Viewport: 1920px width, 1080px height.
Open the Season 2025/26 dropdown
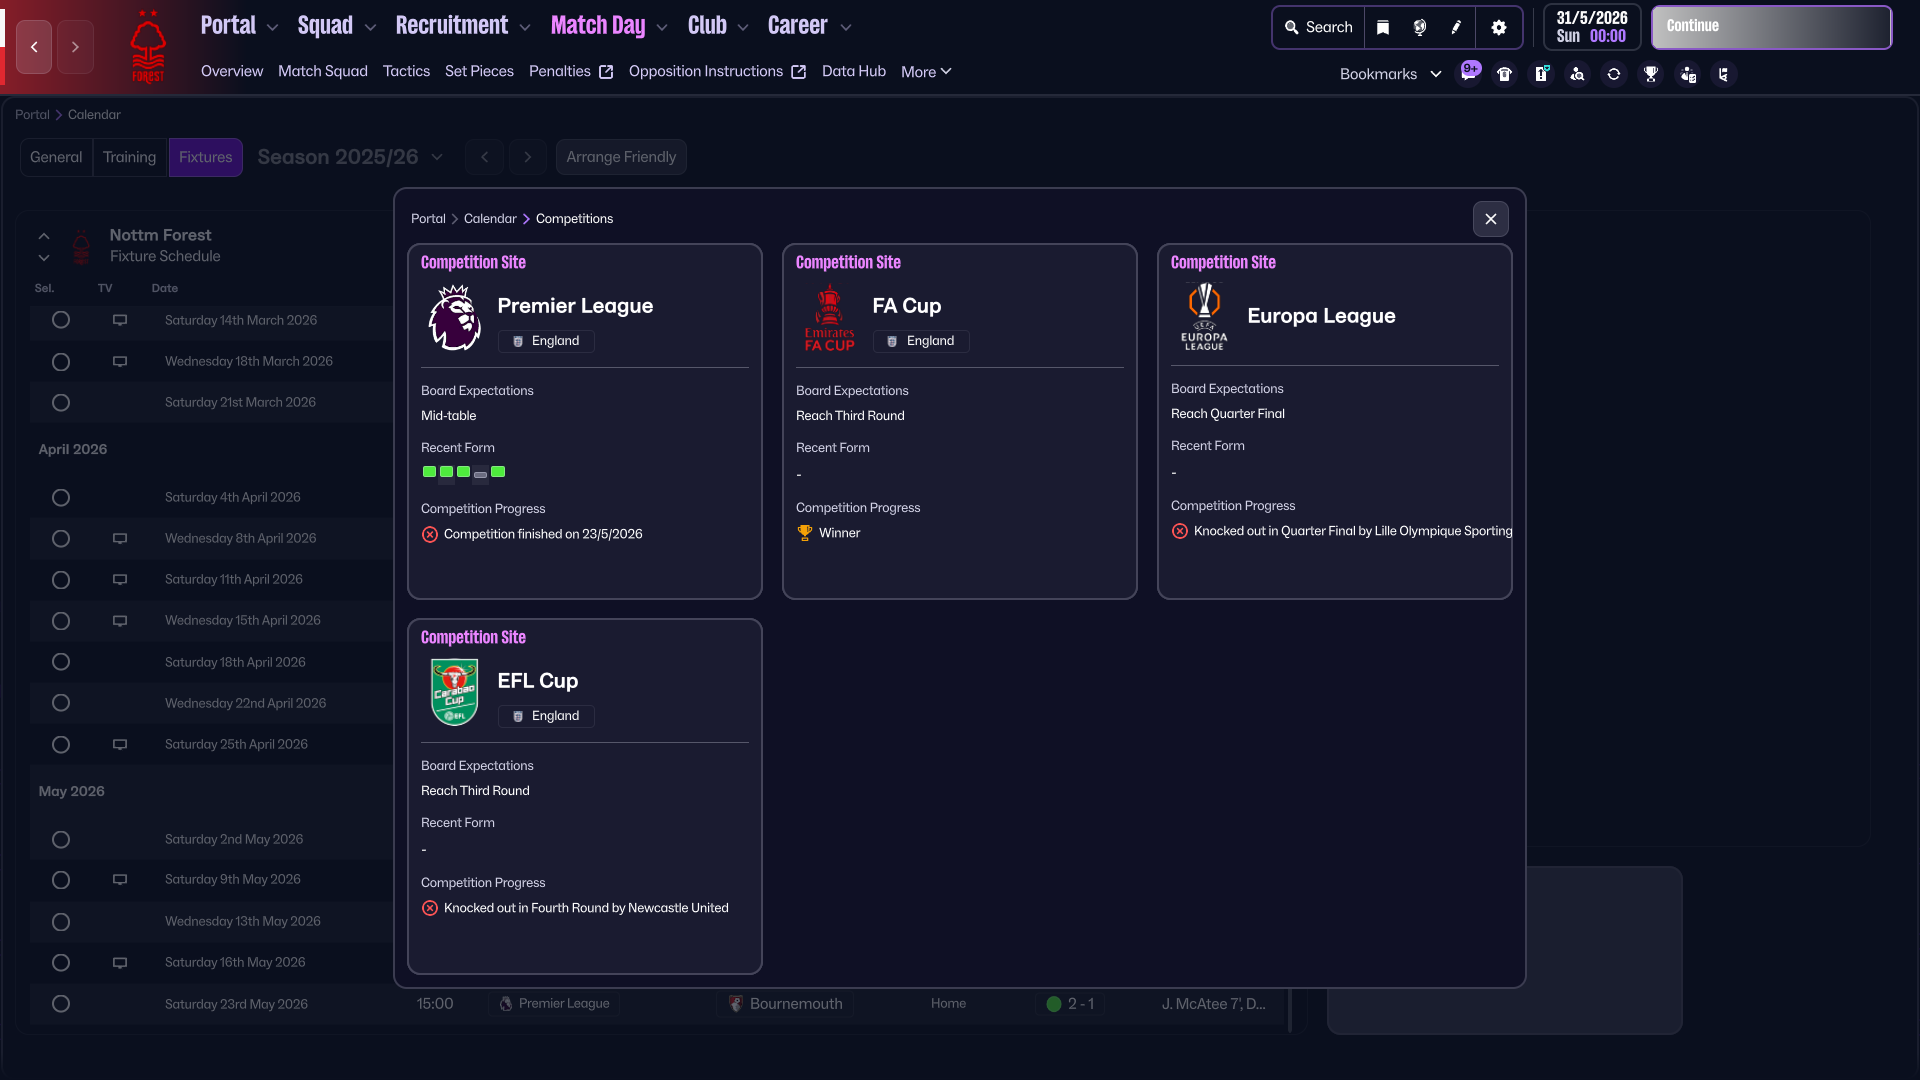[350, 157]
